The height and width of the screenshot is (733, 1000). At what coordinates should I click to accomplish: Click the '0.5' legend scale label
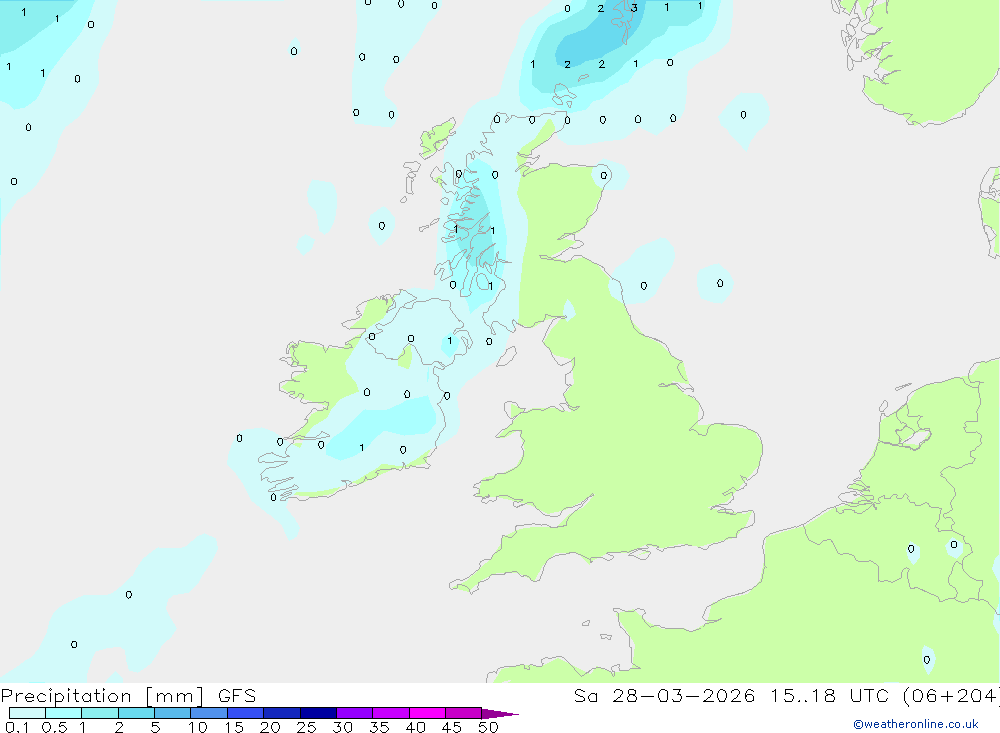pyautogui.click(x=54, y=727)
